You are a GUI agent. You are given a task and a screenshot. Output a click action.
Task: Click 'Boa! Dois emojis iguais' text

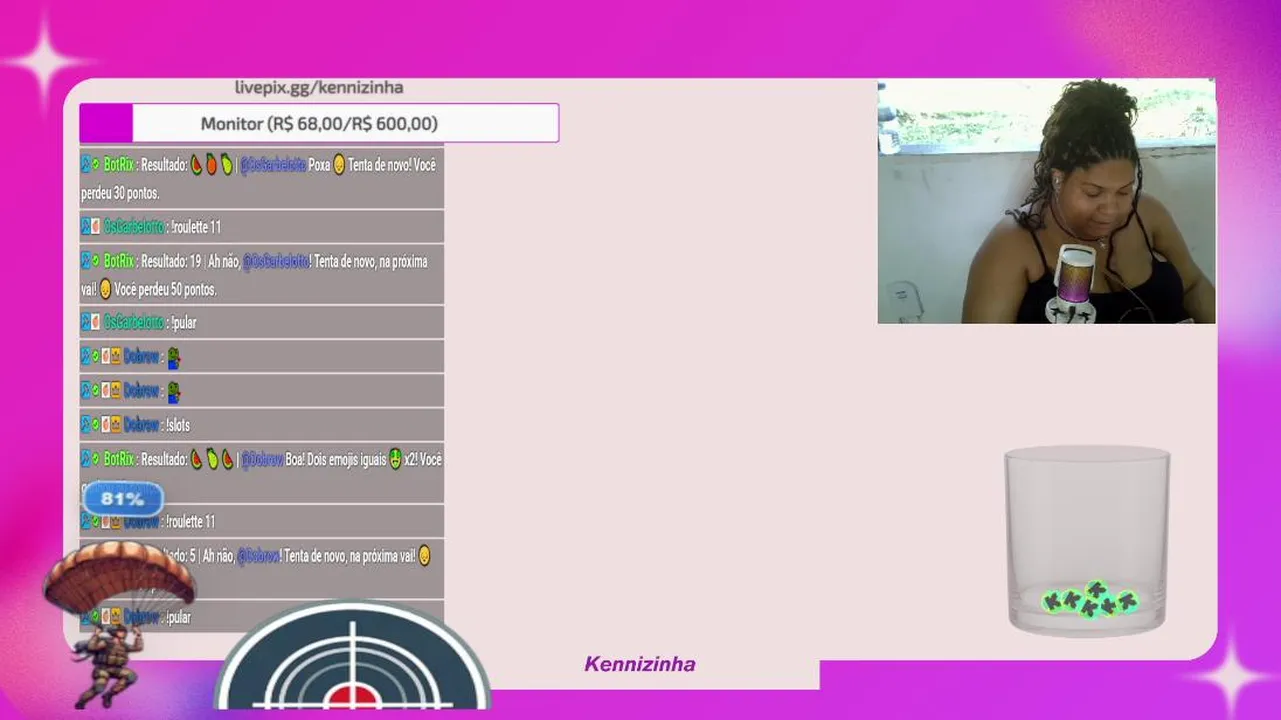point(335,460)
